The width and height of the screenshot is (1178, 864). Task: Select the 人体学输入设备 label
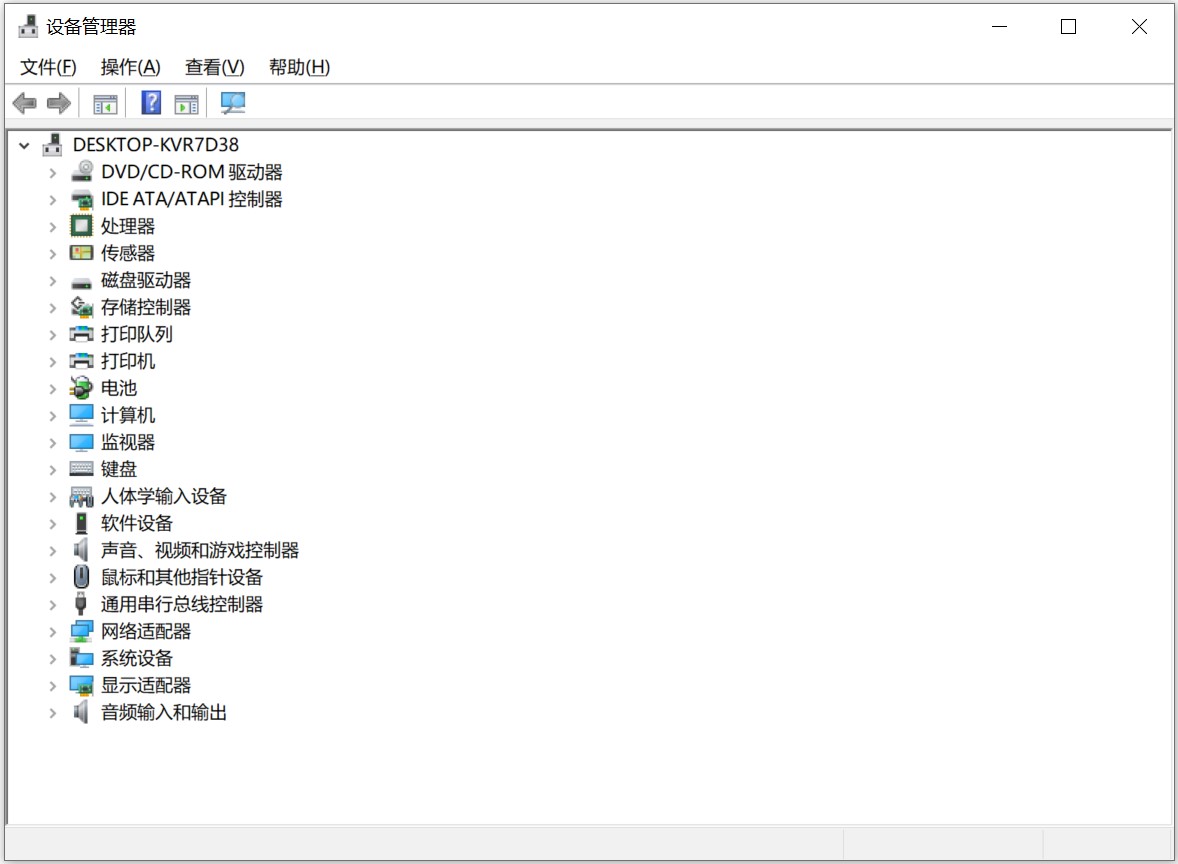tap(164, 497)
